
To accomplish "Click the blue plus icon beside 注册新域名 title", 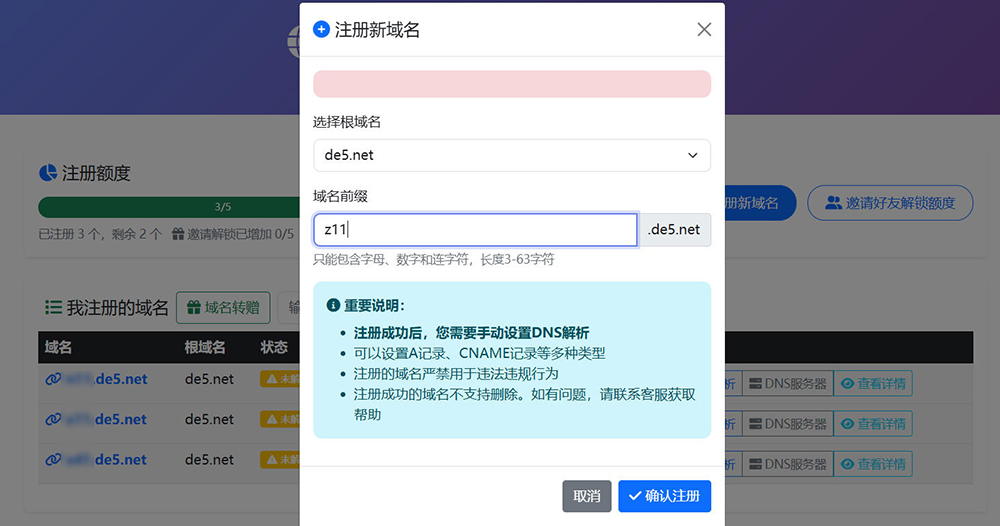I will [x=321, y=30].
